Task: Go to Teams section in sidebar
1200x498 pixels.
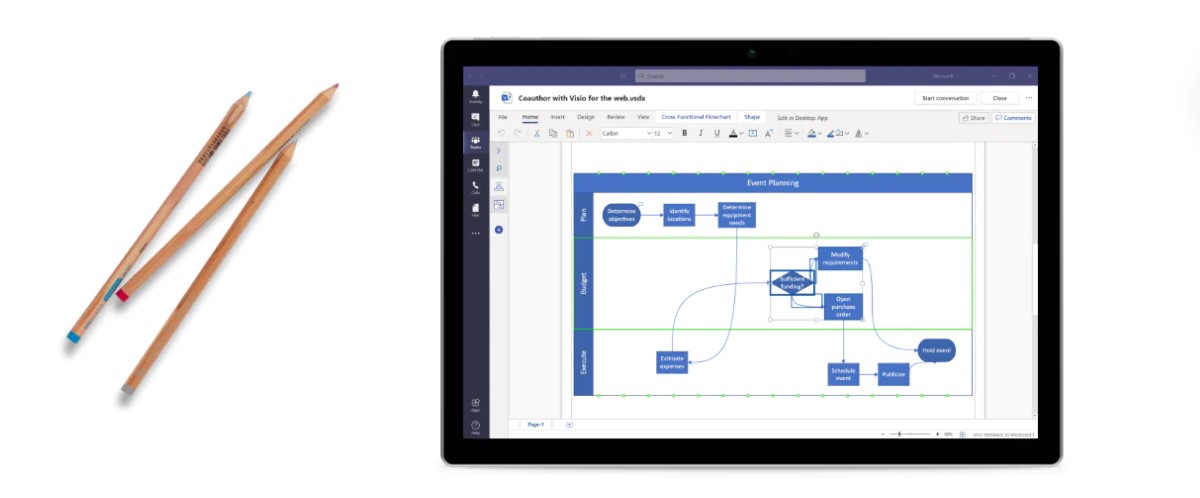Action: pyautogui.click(x=475, y=142)
